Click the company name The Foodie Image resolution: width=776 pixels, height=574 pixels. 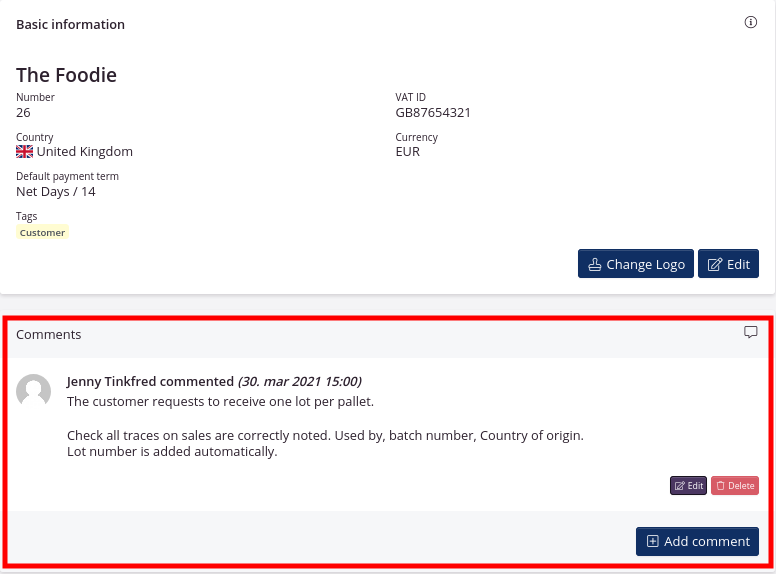pyautogui.click(x=66, y=75)
